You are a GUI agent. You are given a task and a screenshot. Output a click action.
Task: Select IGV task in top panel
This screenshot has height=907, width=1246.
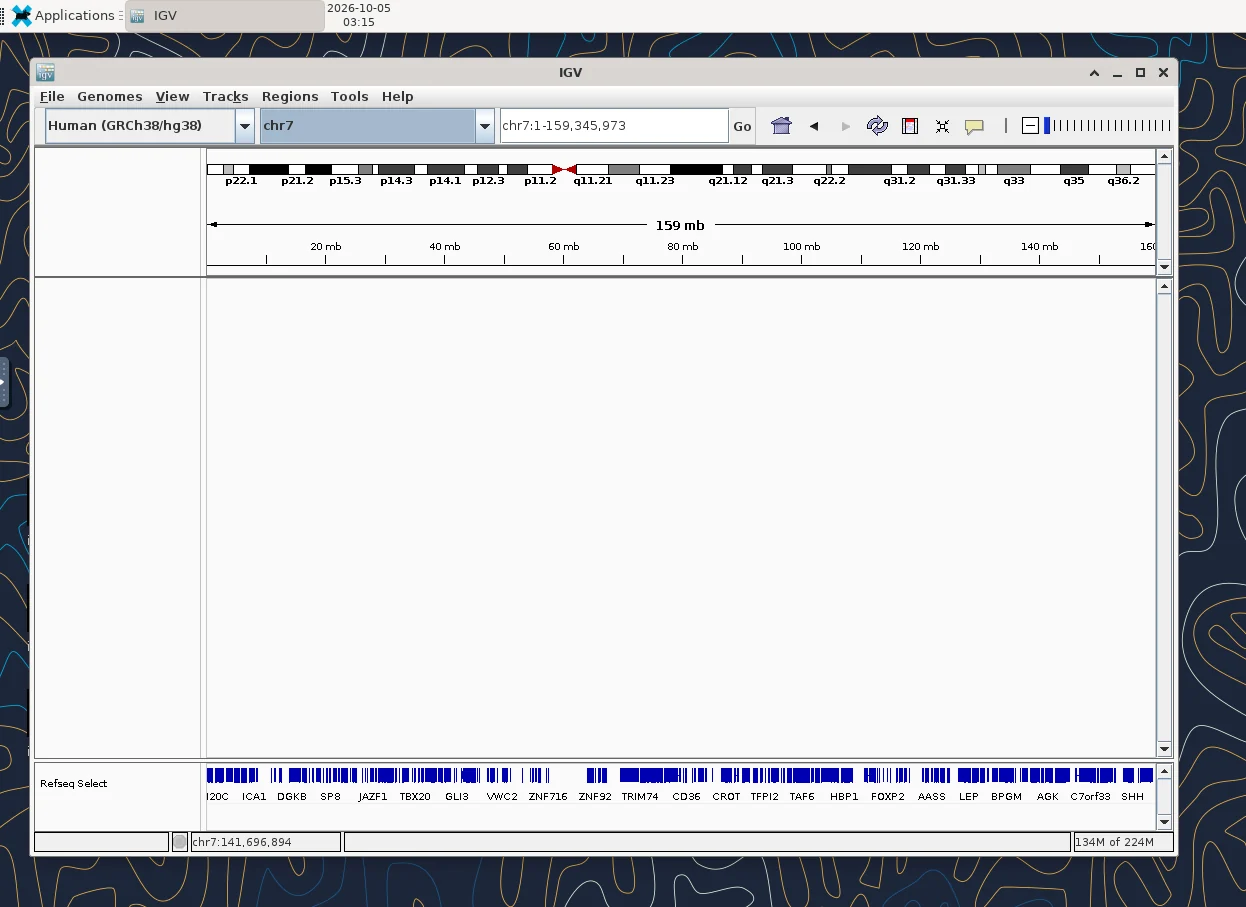[x=225, y=16]
